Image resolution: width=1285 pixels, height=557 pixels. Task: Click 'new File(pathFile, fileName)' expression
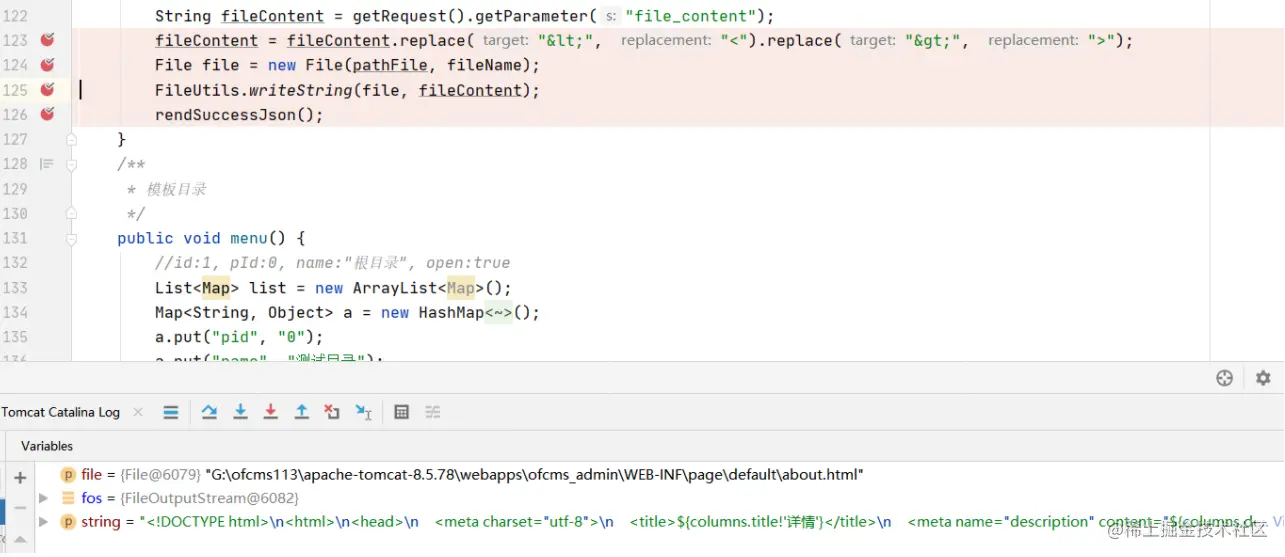[400, 65]
